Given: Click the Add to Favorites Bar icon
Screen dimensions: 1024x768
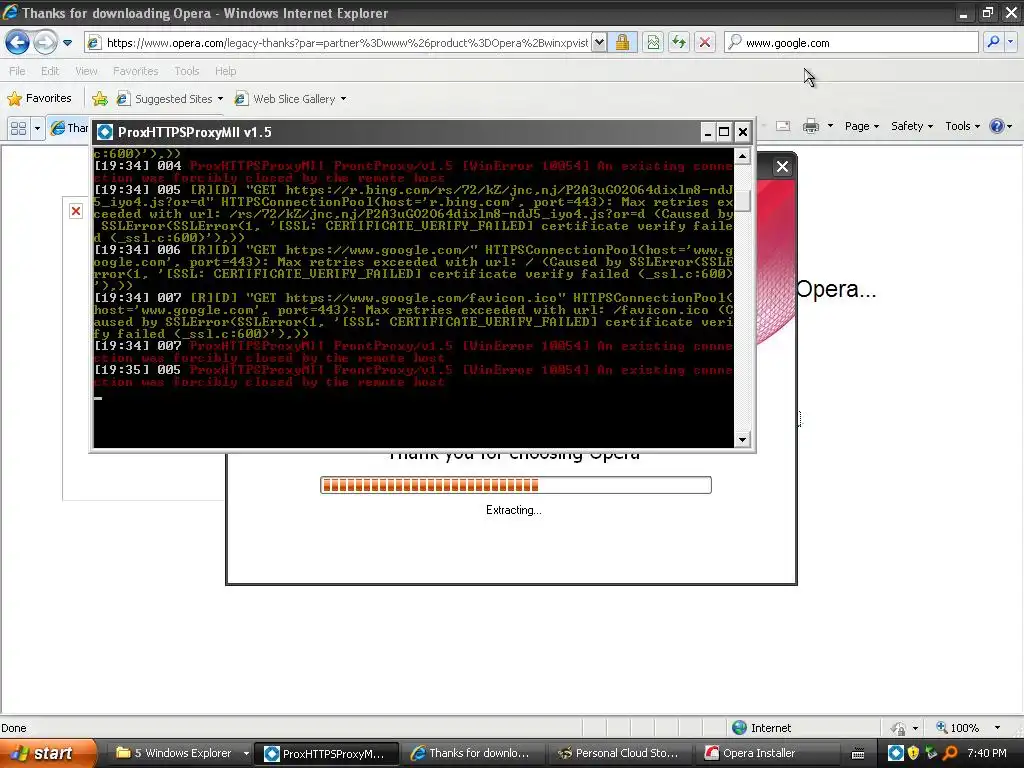Looking at the screenshot, I should coord(100,99).
